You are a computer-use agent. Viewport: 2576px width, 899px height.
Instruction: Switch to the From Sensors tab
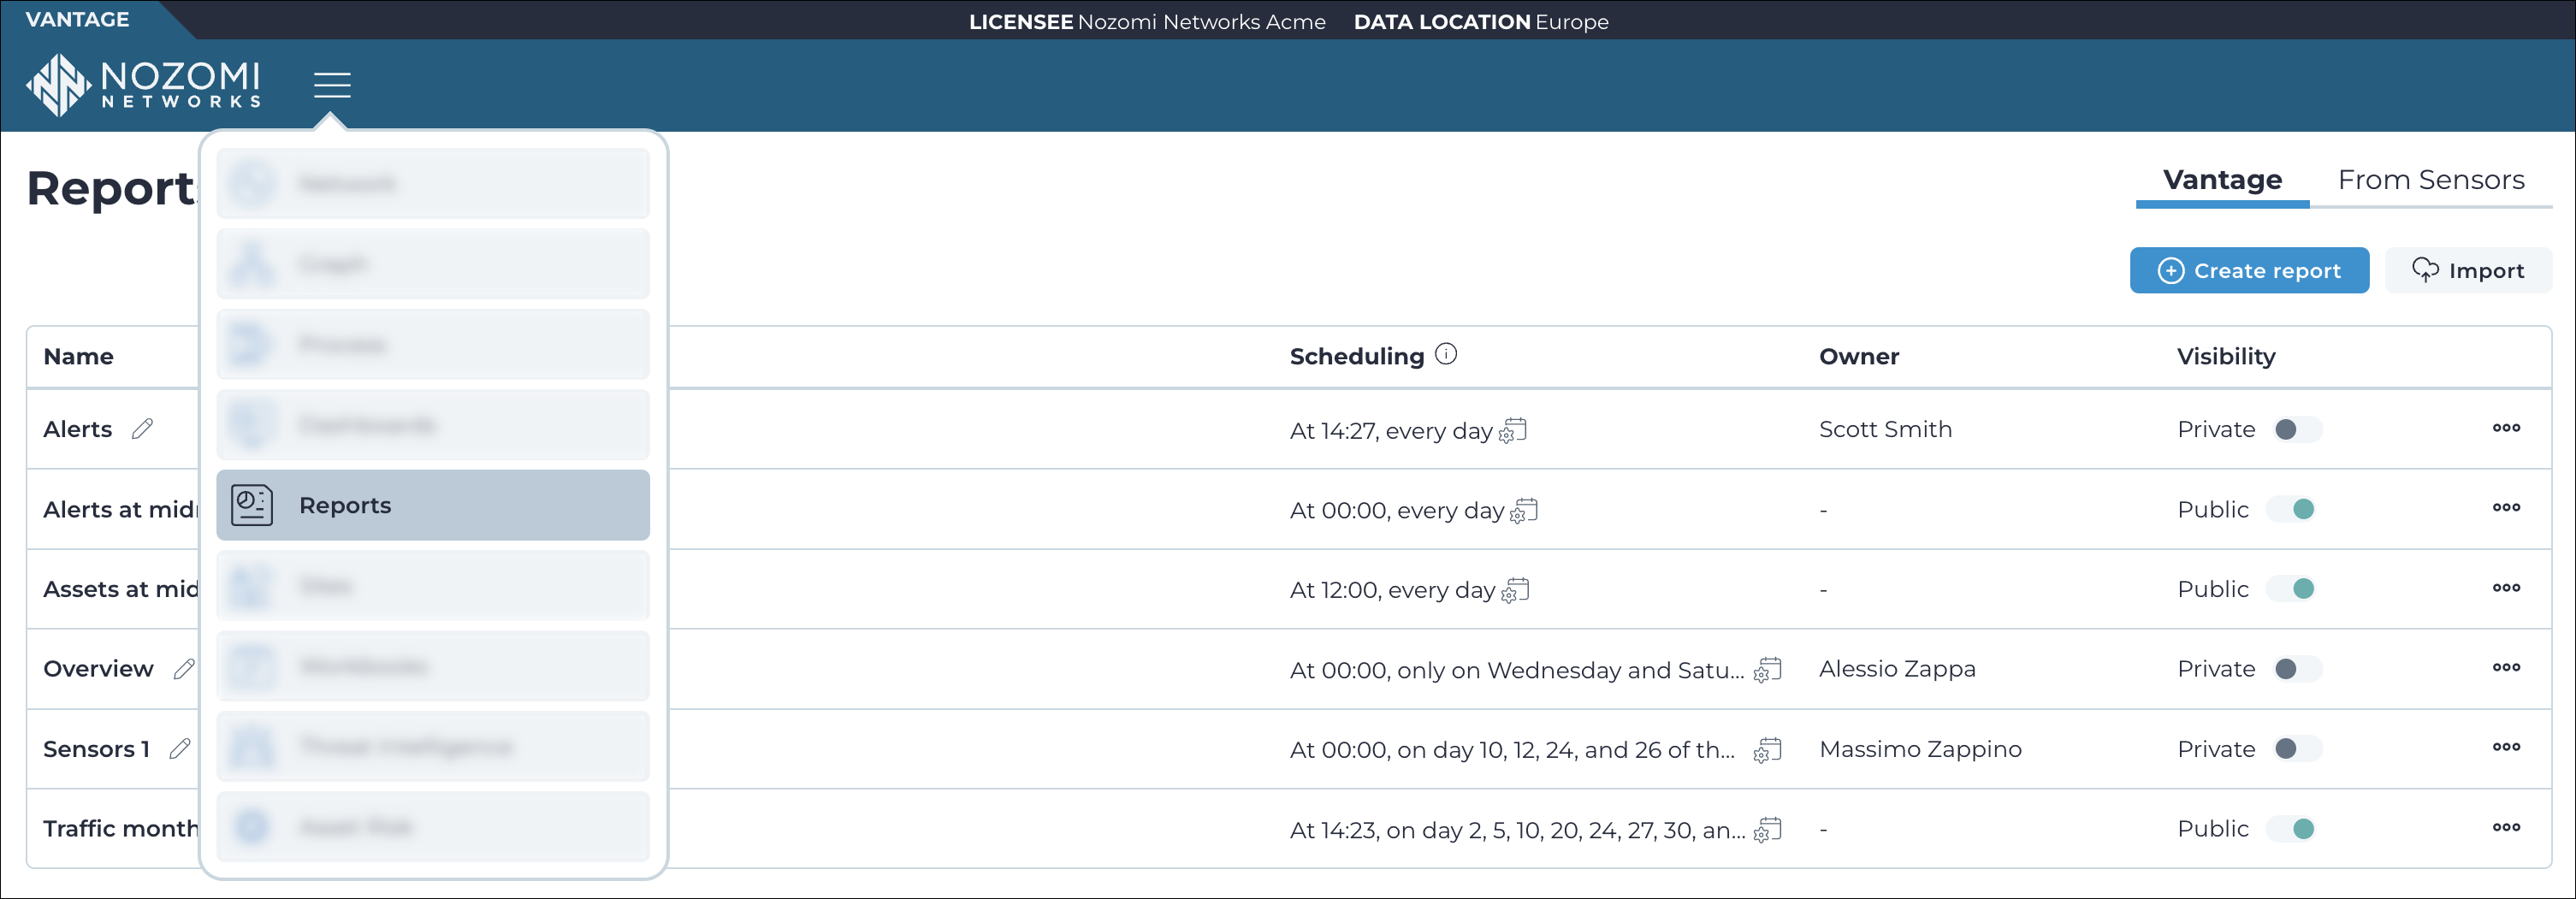pyautogui.click(x=2431, y=181)
